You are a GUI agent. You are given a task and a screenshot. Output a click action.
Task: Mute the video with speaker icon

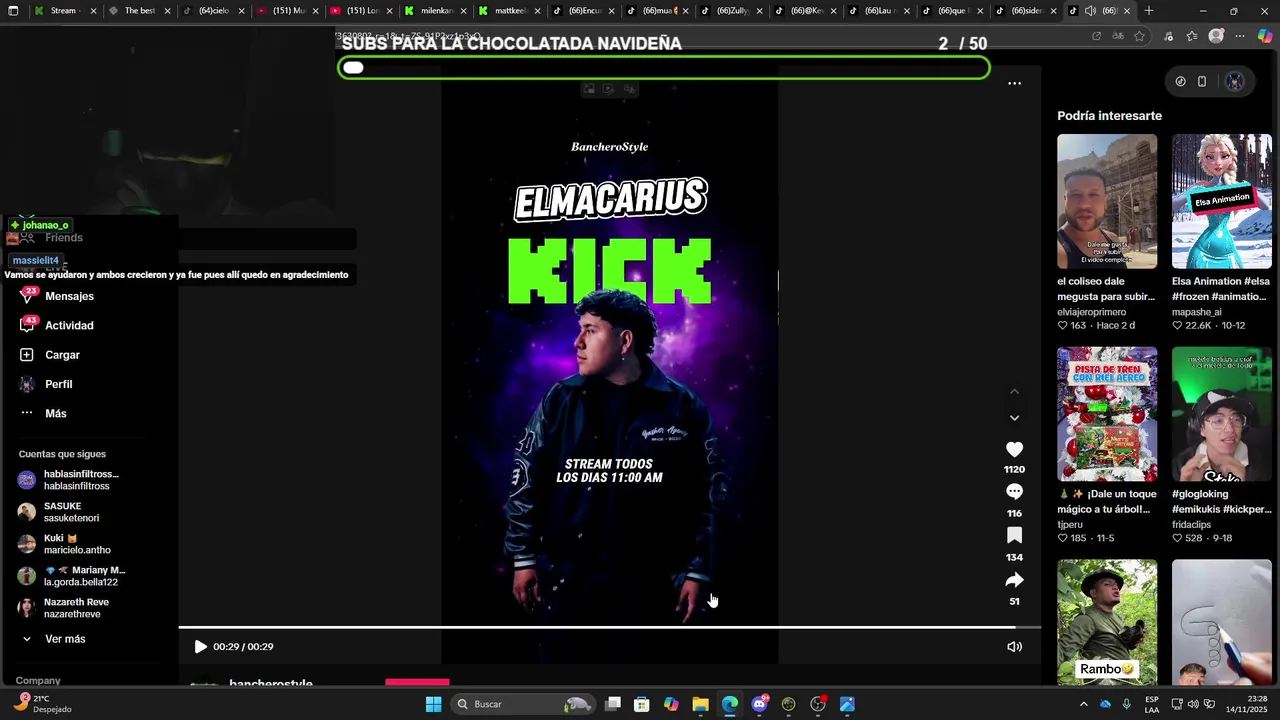[x=1014, y=647]
